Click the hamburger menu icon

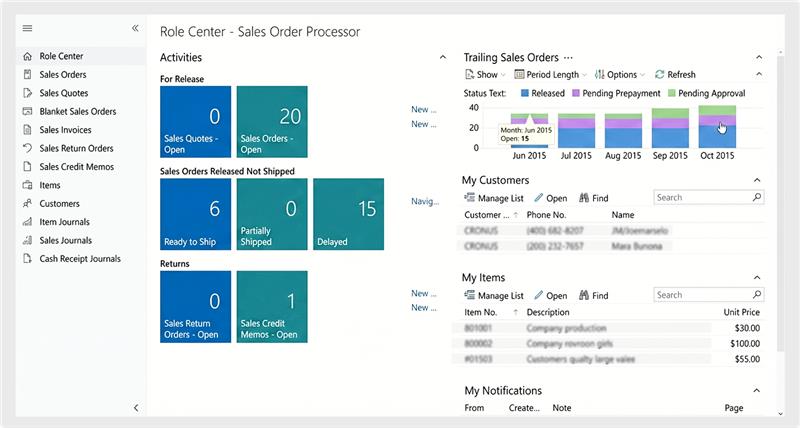click(27, 28)
